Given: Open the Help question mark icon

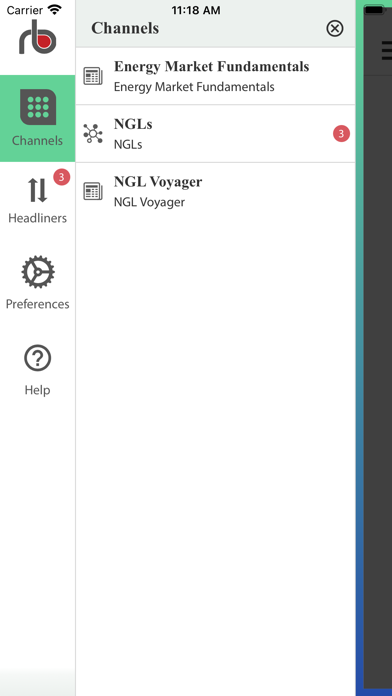Looking at the screenshot, I should click(38, 358).
